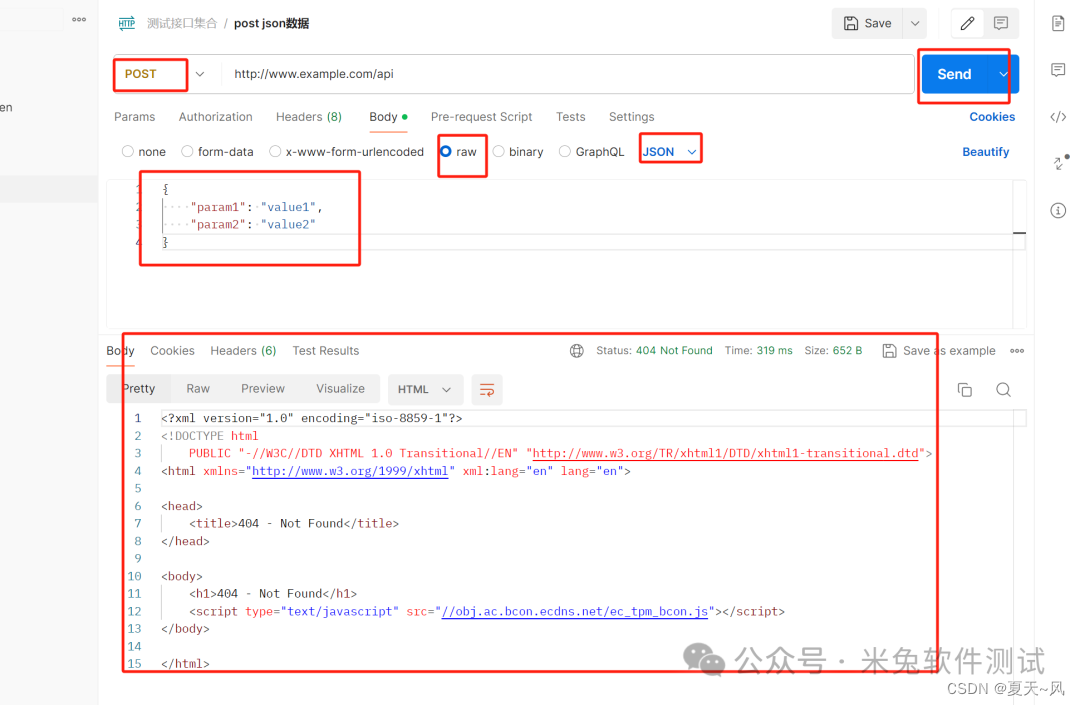This screenshot has height=705, width=1080.
Task: Switch response view to Pretty
Action: (138, 389)
